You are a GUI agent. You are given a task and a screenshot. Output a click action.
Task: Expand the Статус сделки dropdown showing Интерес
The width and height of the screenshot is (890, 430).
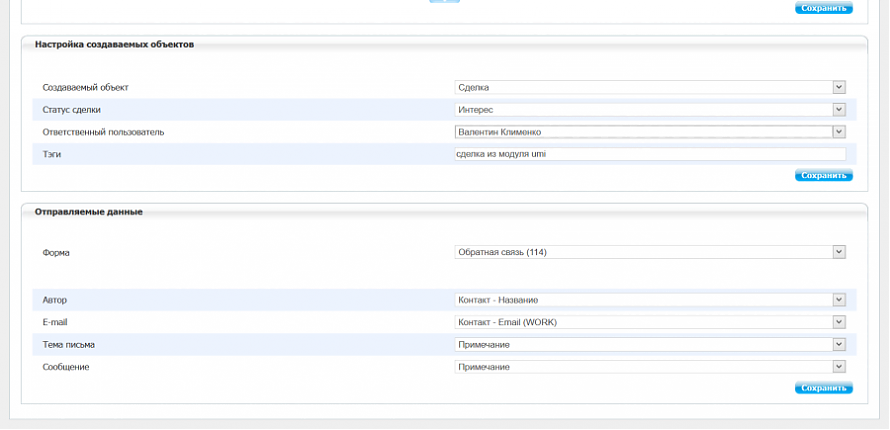(x=650, y=110)
